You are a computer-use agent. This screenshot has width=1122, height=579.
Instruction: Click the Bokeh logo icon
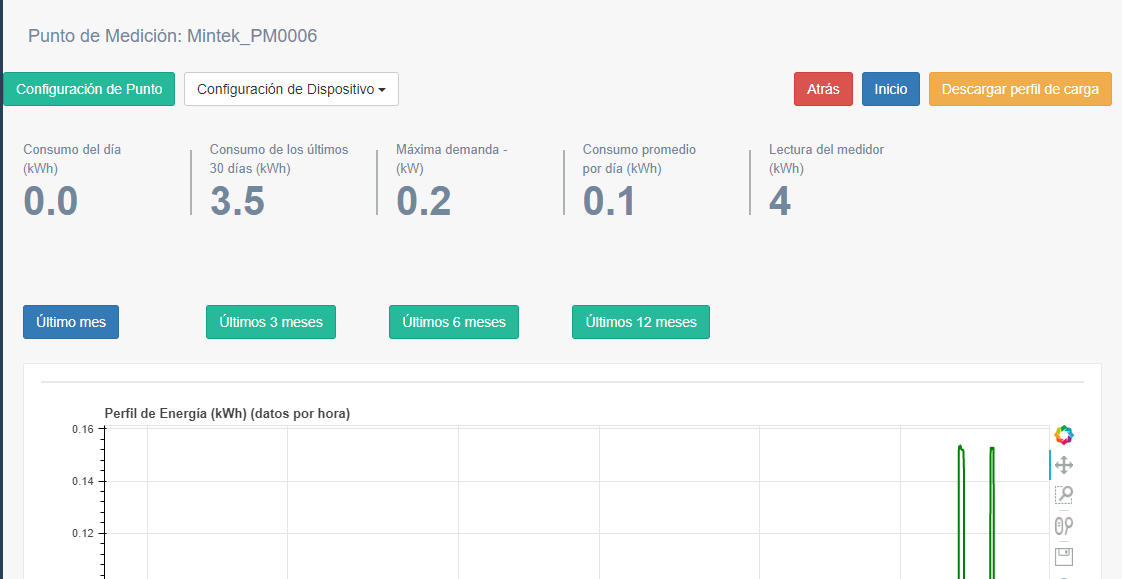point(1064,435)
